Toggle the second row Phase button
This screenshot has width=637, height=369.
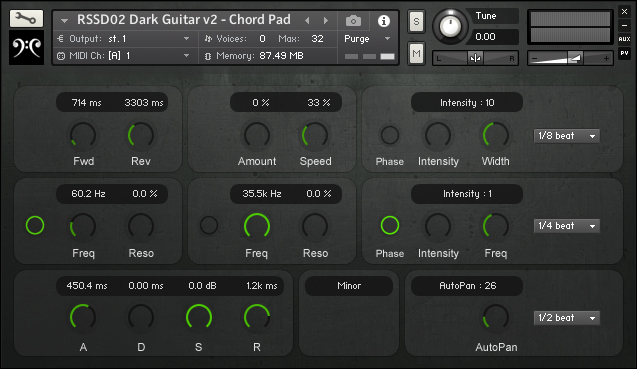pyautogui.click(x=390, y=225)
